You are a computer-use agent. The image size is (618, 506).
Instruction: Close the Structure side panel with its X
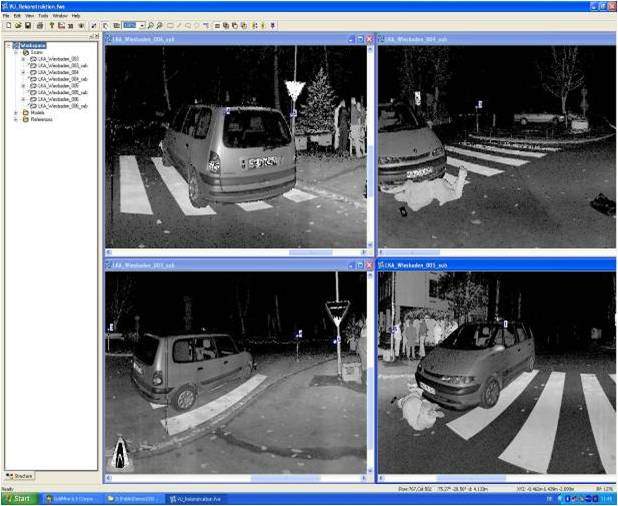tap(96, 36)
